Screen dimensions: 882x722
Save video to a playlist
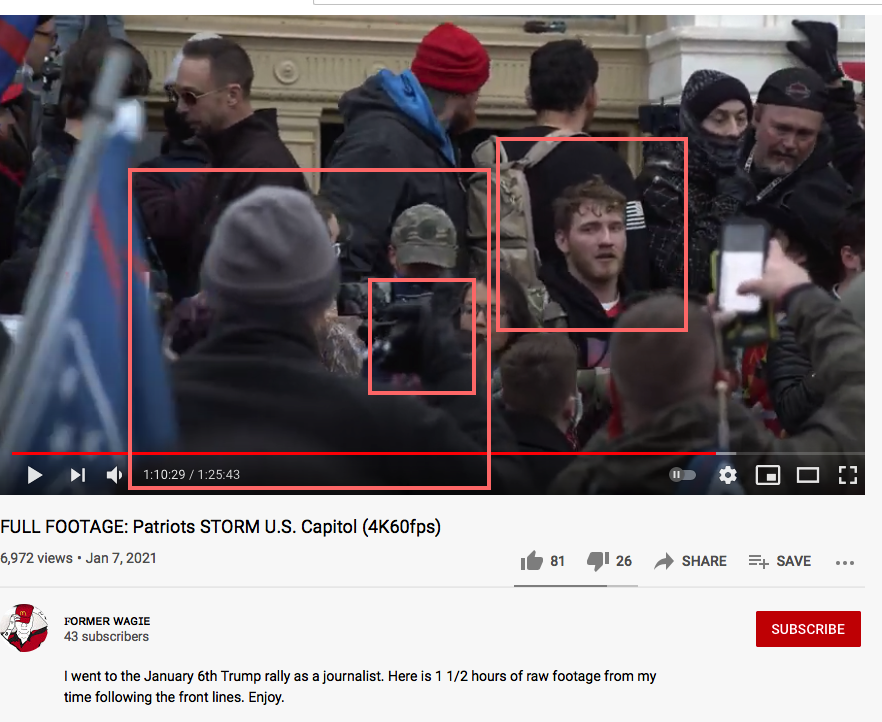click(780, 561)
